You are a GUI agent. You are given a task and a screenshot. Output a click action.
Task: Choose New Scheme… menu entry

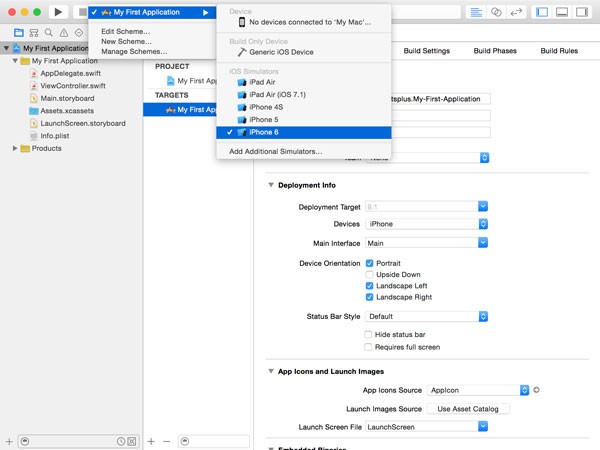126,41
